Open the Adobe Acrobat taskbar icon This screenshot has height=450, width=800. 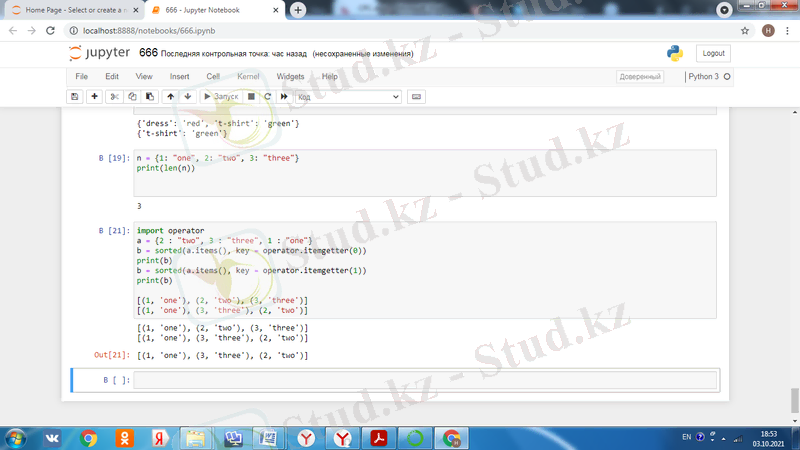pos(379,438)
